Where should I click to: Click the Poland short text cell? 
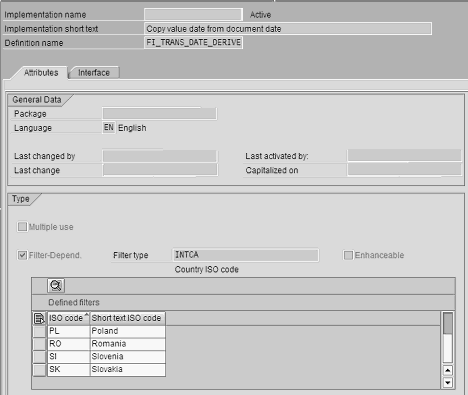(128, 331)
